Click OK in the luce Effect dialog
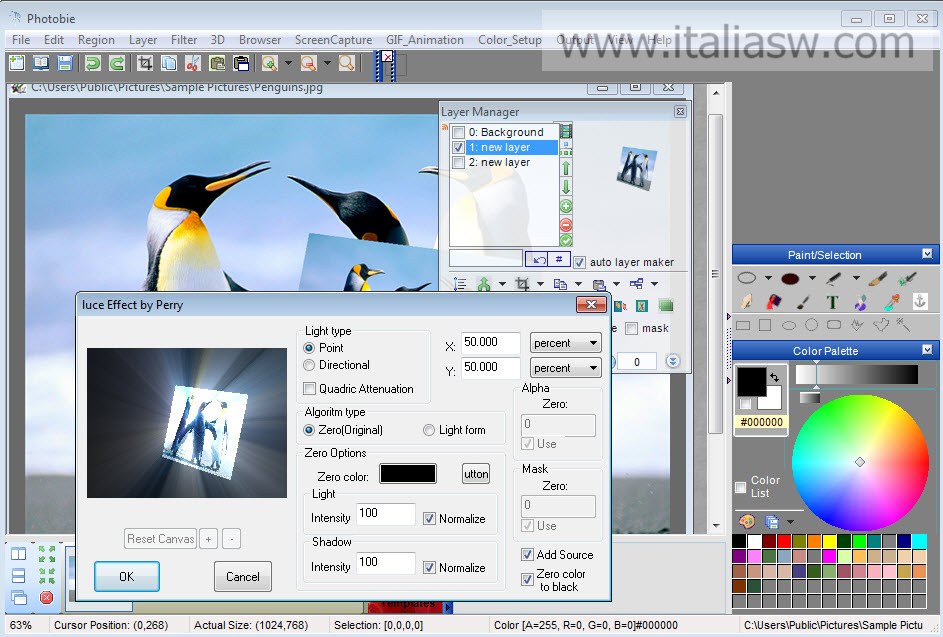943x637 pixels. 127,576
